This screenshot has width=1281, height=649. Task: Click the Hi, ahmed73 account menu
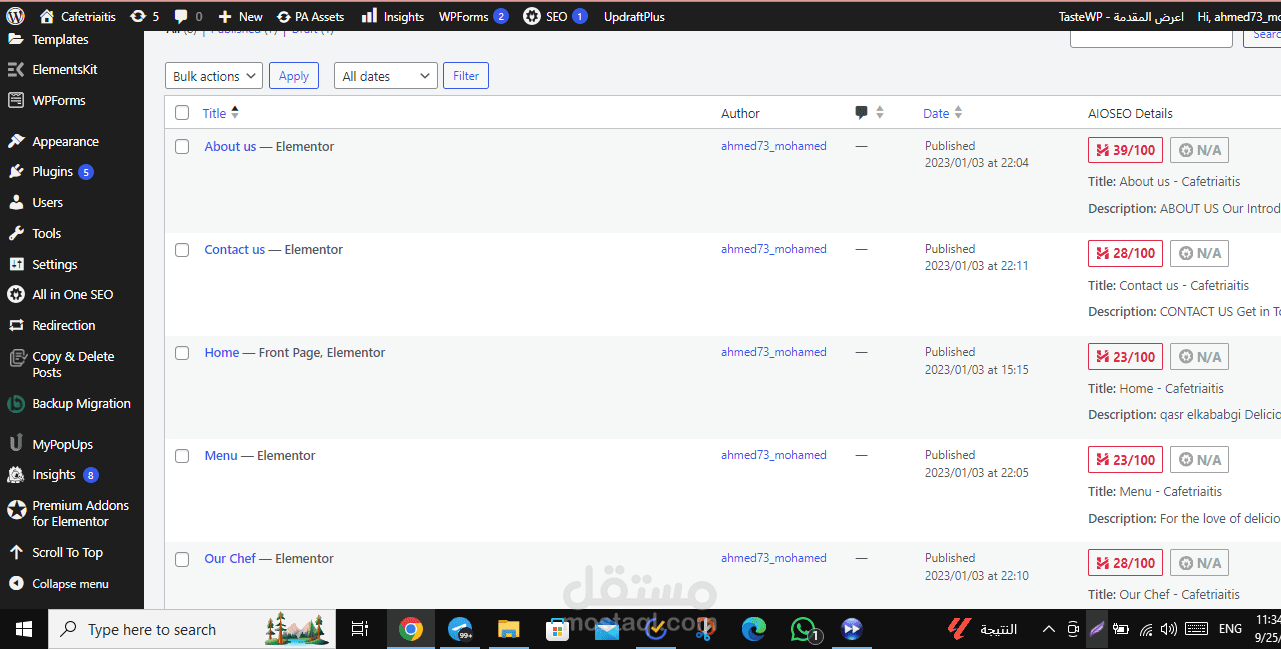(1238, 16)
